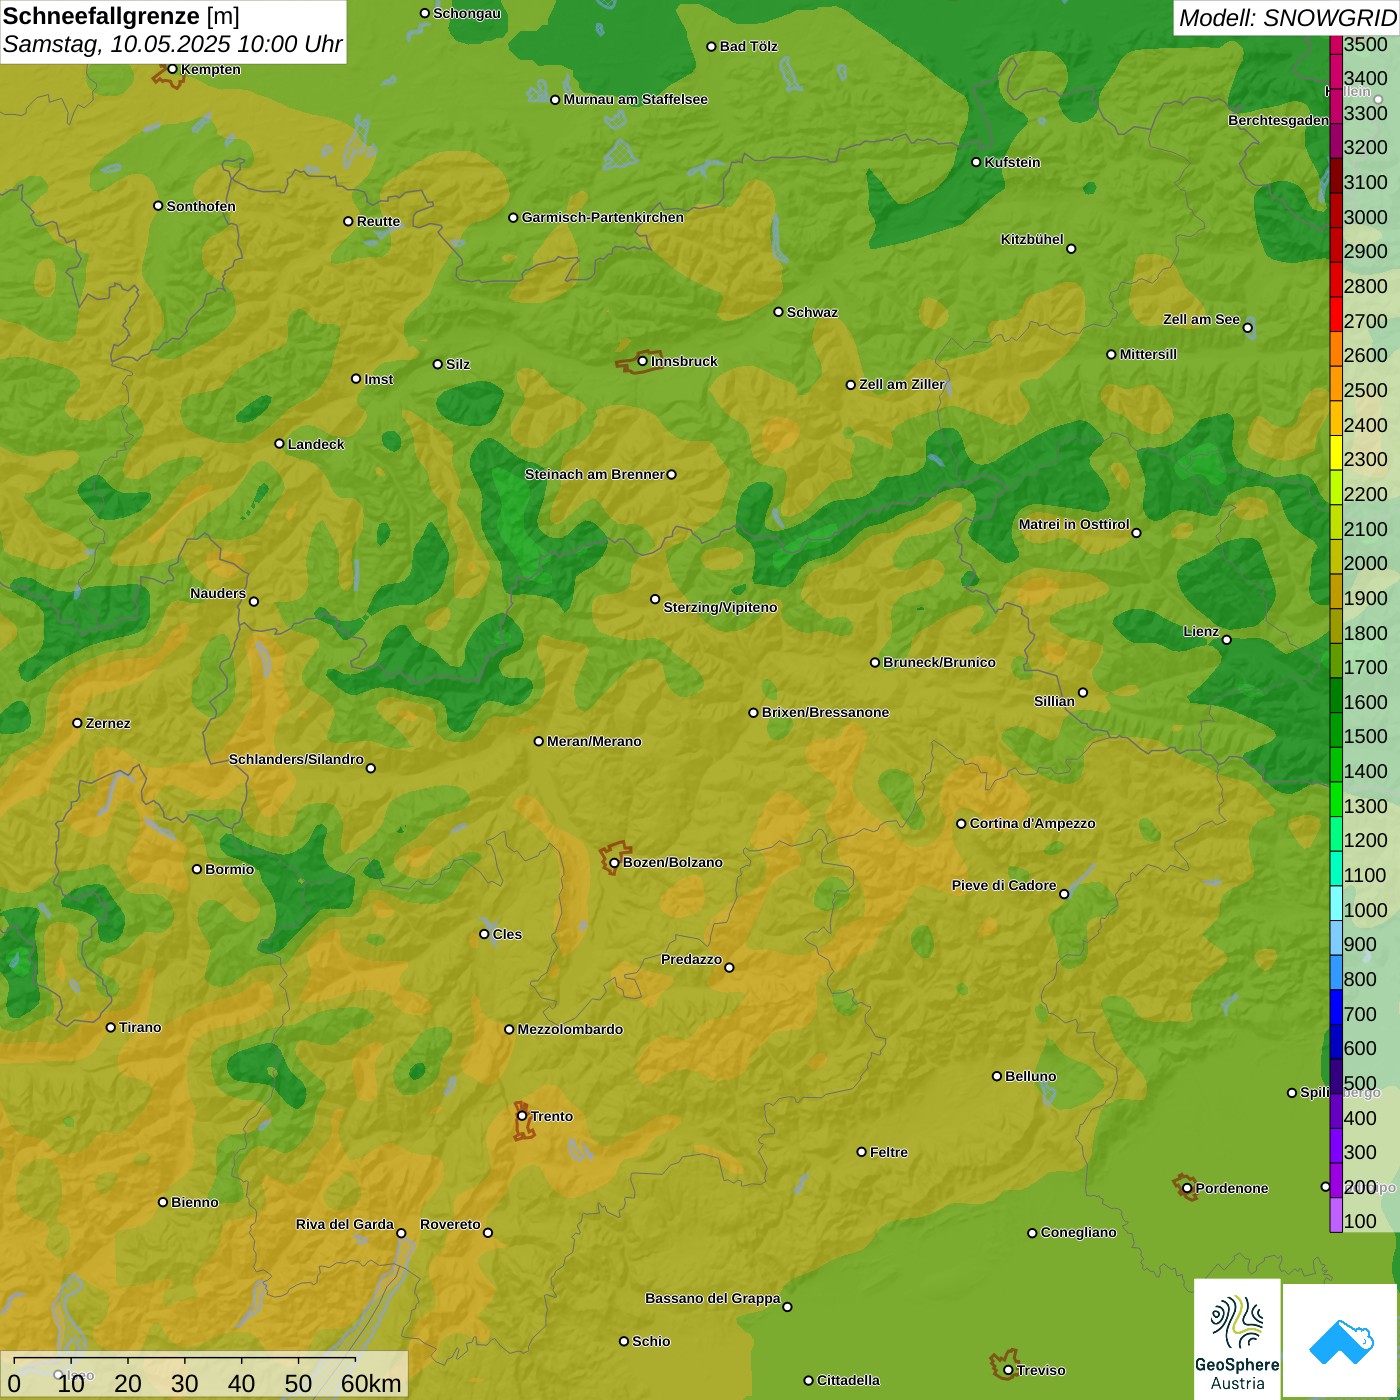The width and height of the screenshot is (1400, 1400).
Task: Click the Kufstein marker dot
Action: 977,162
